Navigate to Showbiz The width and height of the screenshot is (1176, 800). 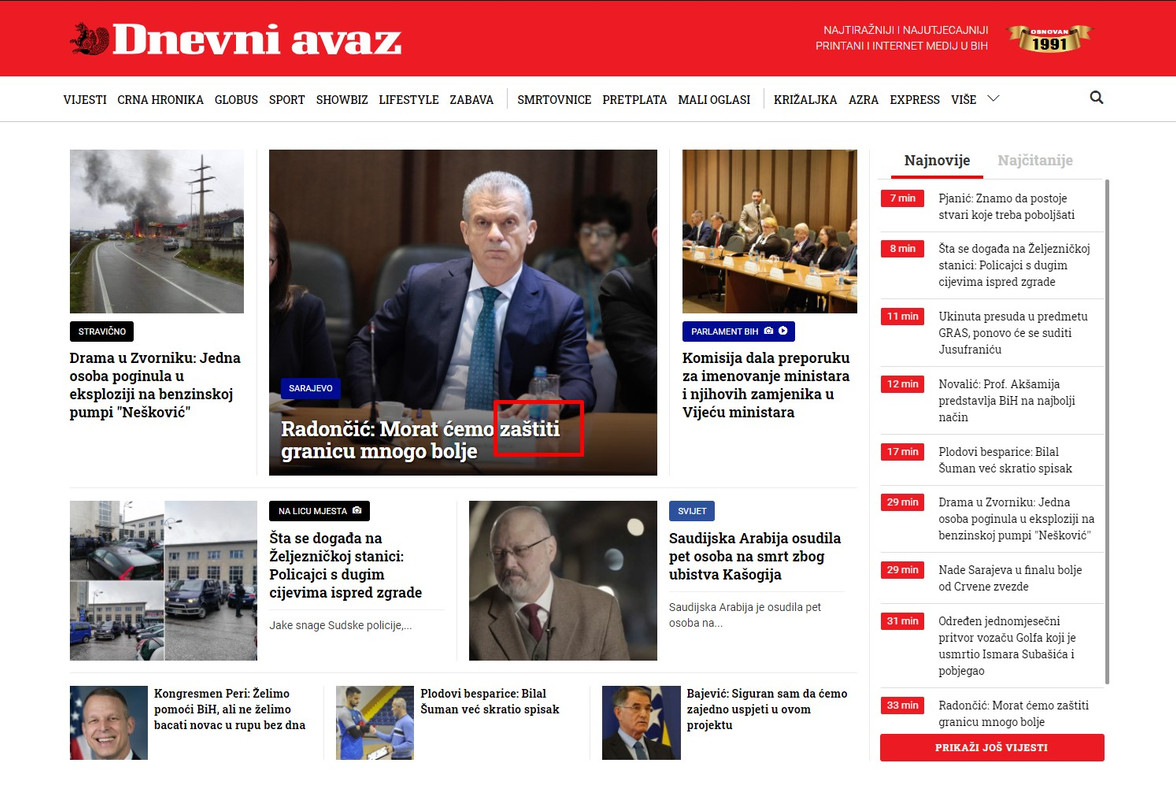pyautogui.click(x=342, y=99)
